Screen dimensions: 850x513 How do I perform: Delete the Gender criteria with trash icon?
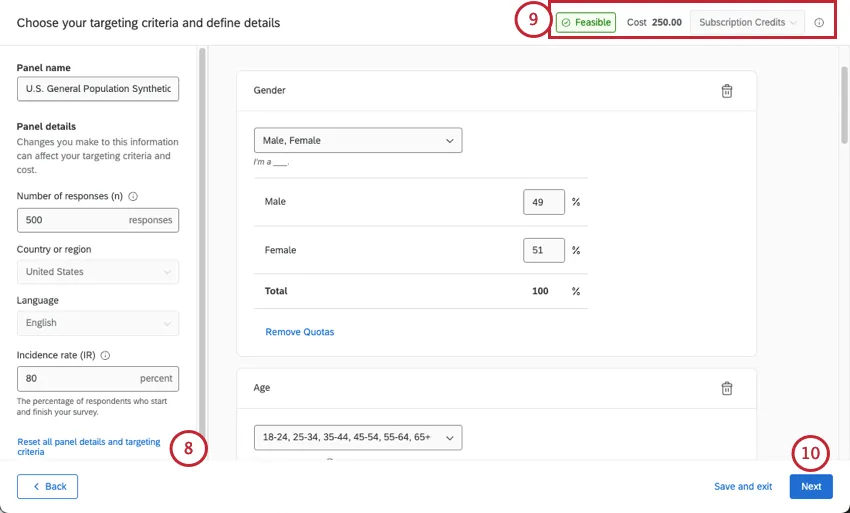coord(727,91)
